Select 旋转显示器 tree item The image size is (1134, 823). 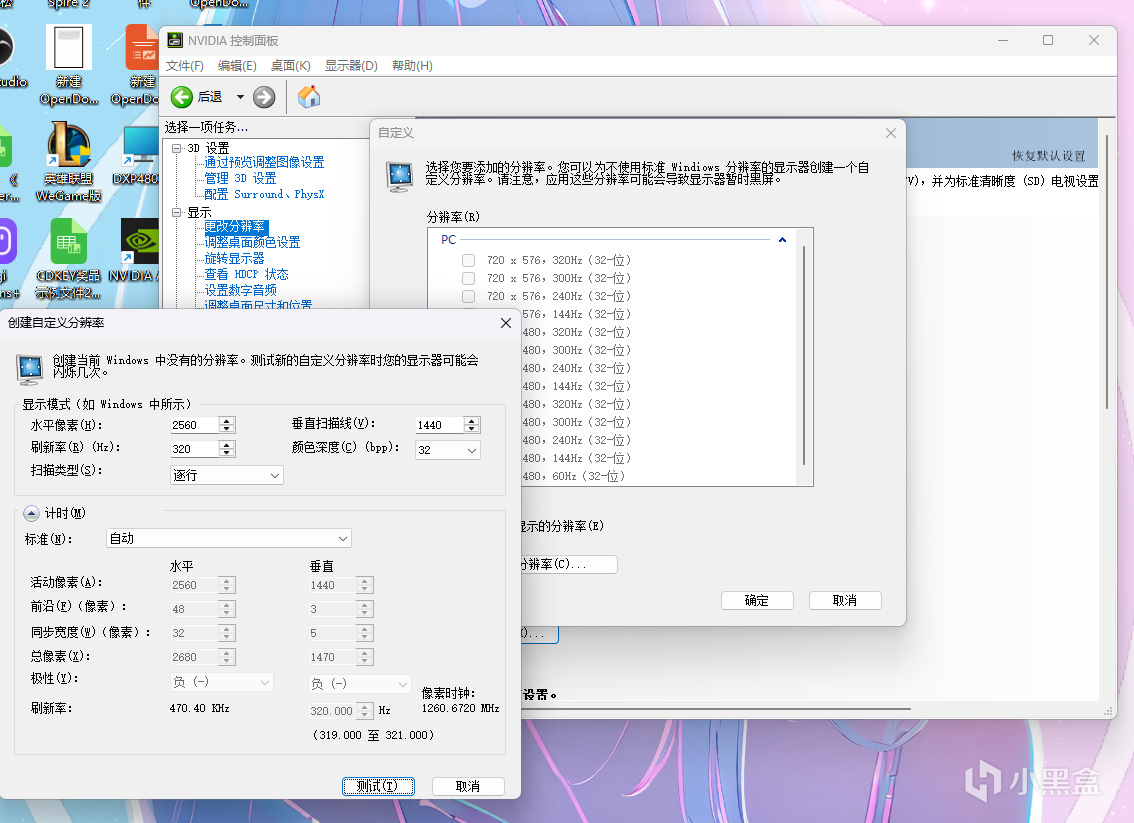(x=234, y=259)
